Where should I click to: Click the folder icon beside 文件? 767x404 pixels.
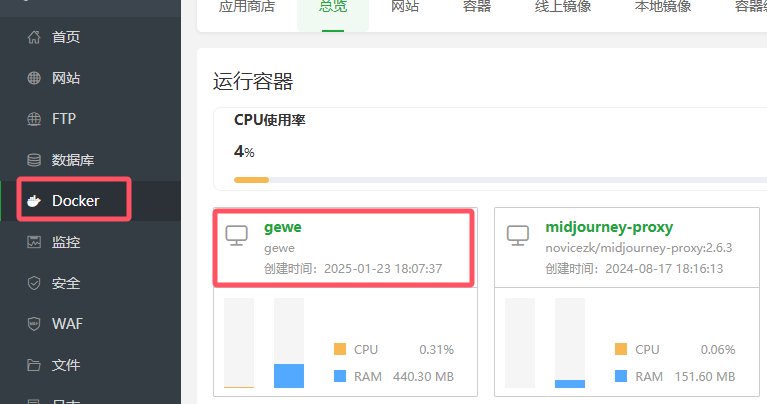click(34, 365)
